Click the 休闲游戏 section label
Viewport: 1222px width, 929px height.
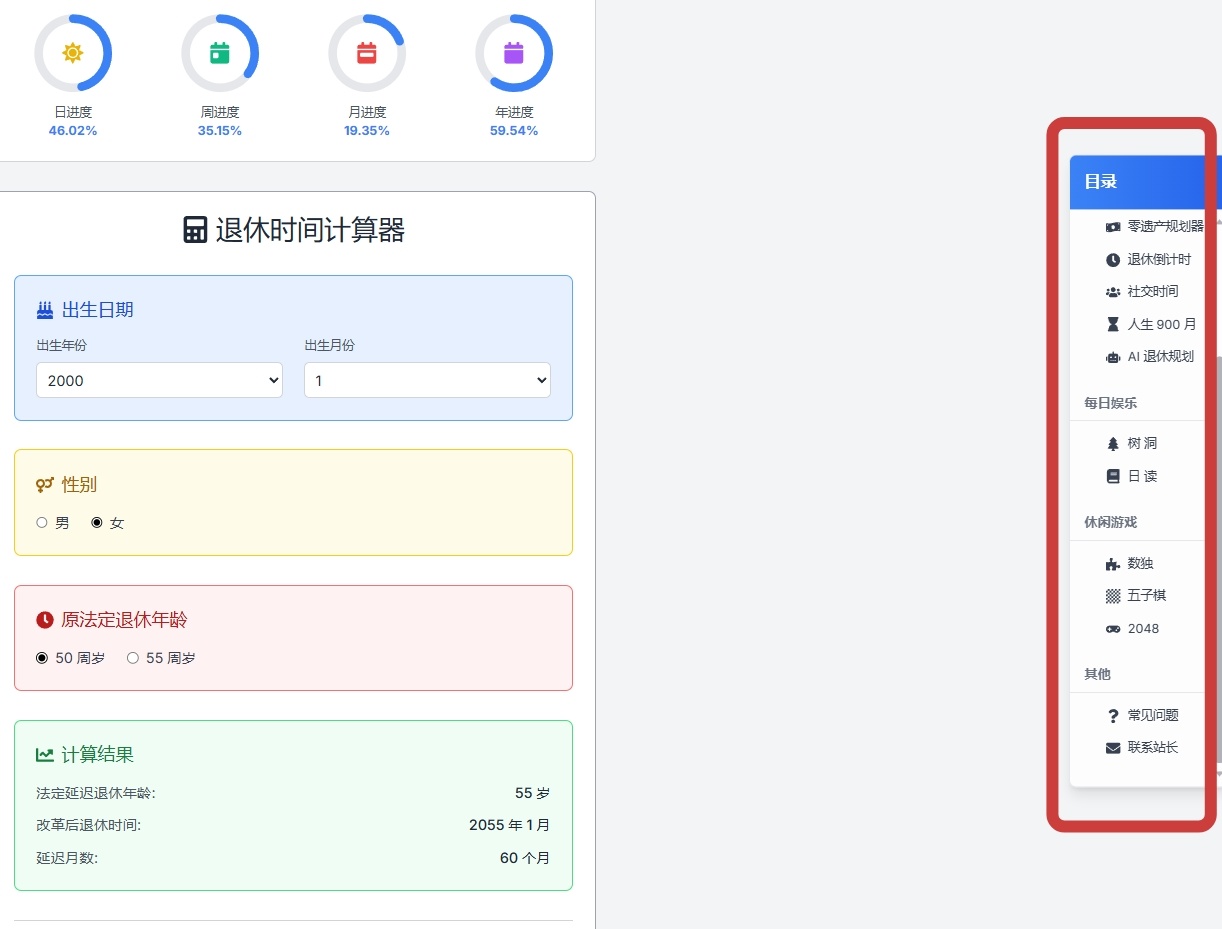pos(1111,522)
